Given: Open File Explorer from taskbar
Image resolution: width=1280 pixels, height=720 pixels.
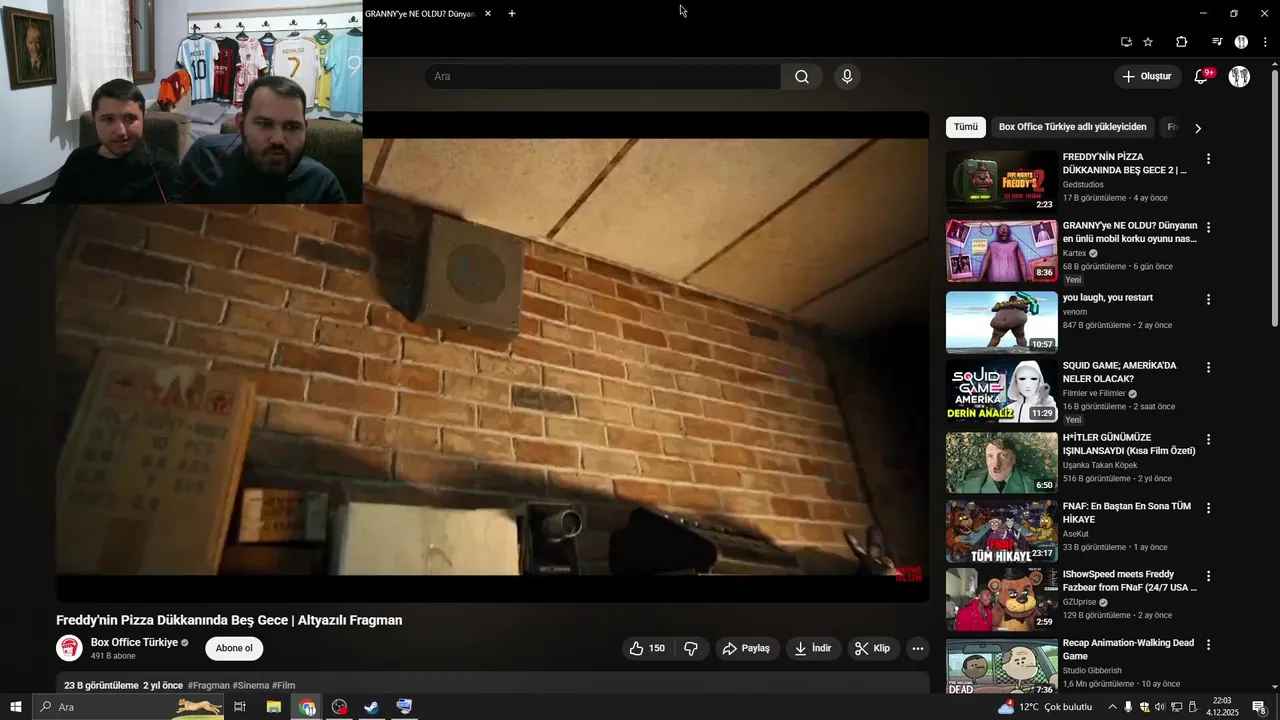Looking at the screenshot, I should point(274,707).
